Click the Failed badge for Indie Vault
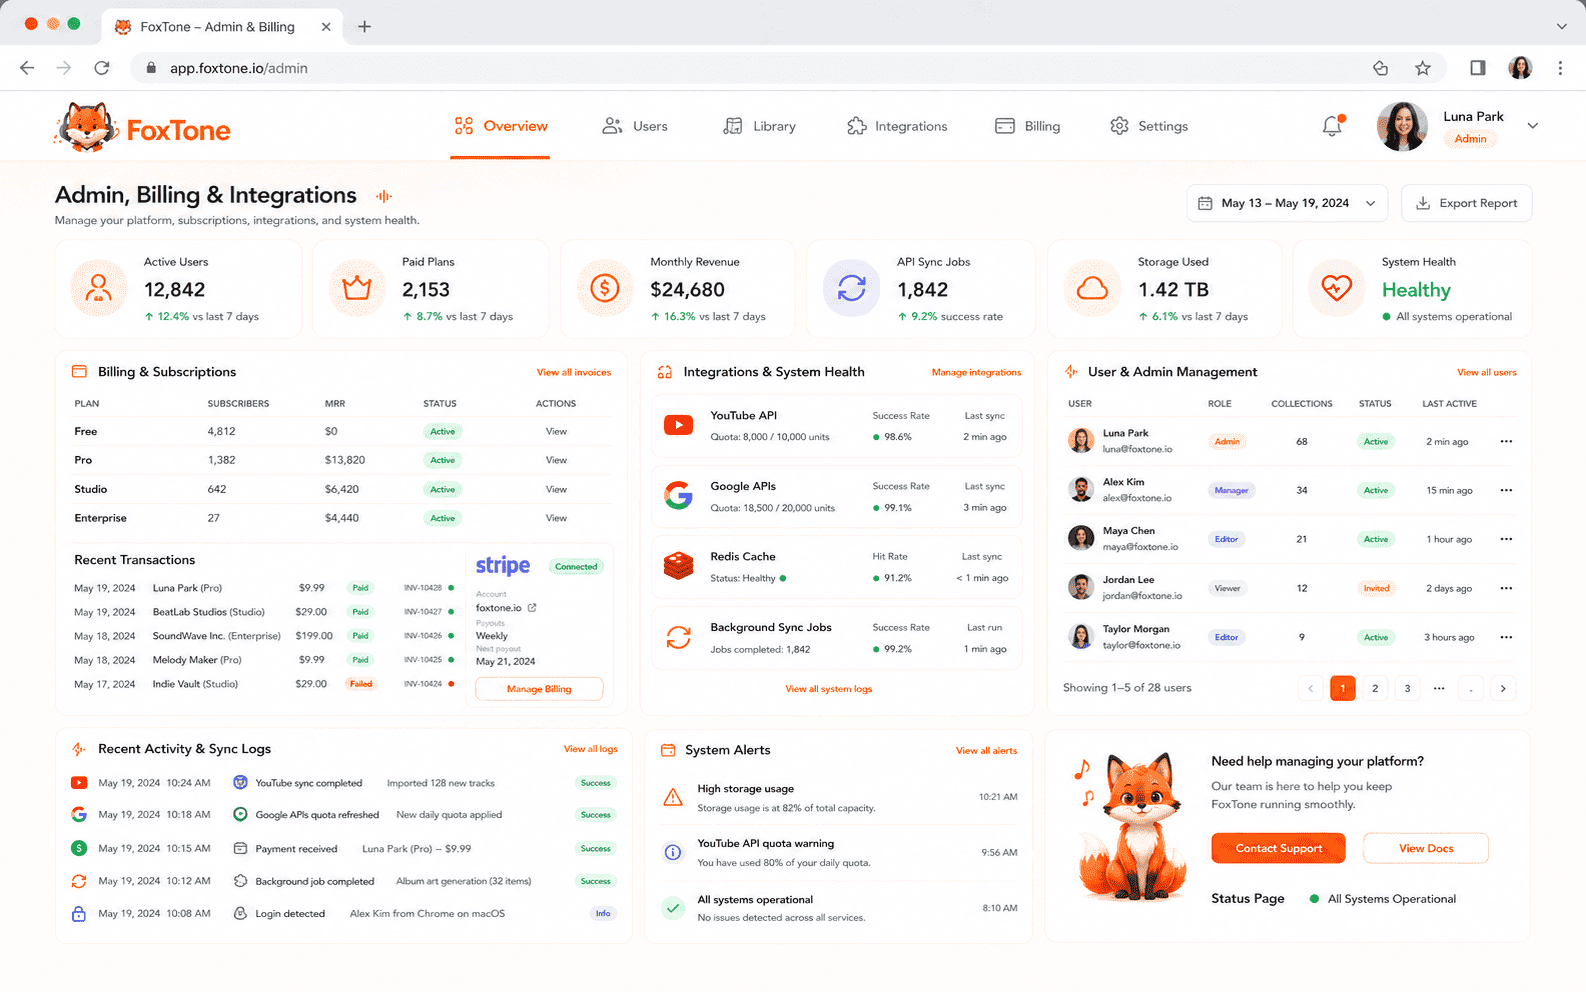This screenshot has width=1586, height=992. point(361,684)
